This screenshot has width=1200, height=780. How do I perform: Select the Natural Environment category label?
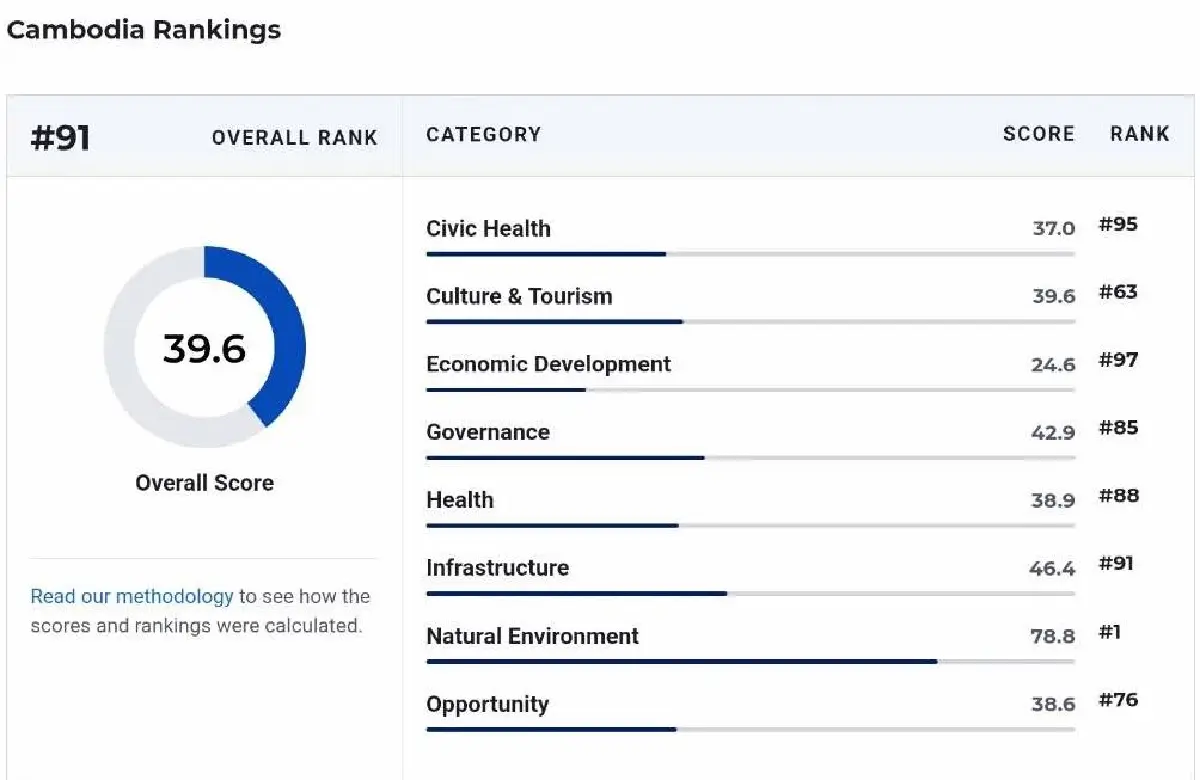tap(533, 636)
